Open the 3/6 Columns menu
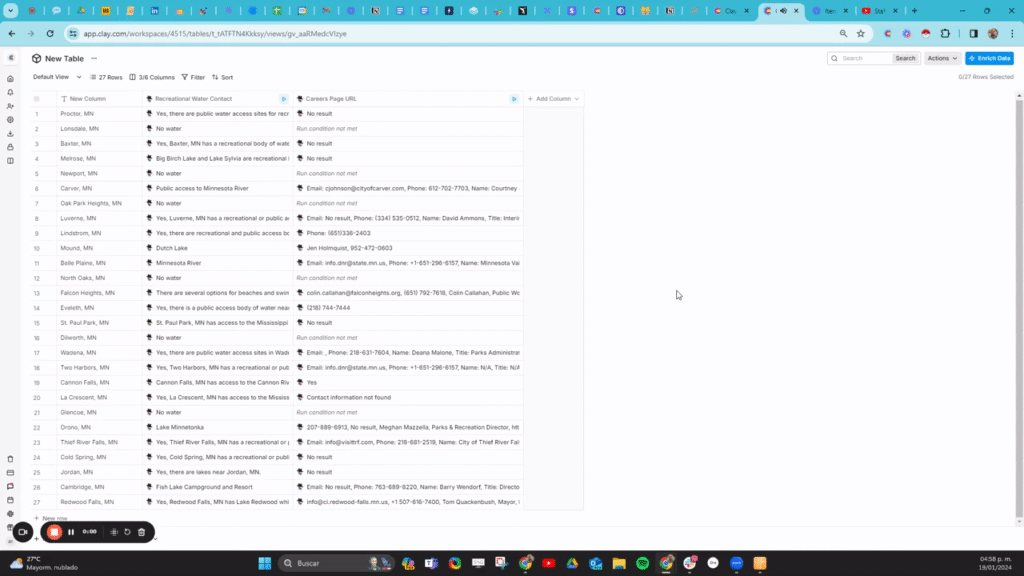The width and height of the screenshot is (1024, 576). 152,77
